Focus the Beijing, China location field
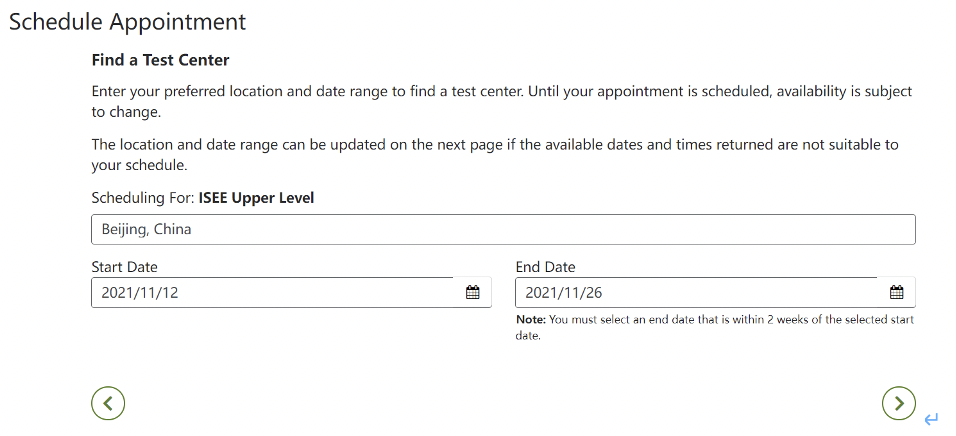Viewport: 956px width, 436px height. pos(503,229)
